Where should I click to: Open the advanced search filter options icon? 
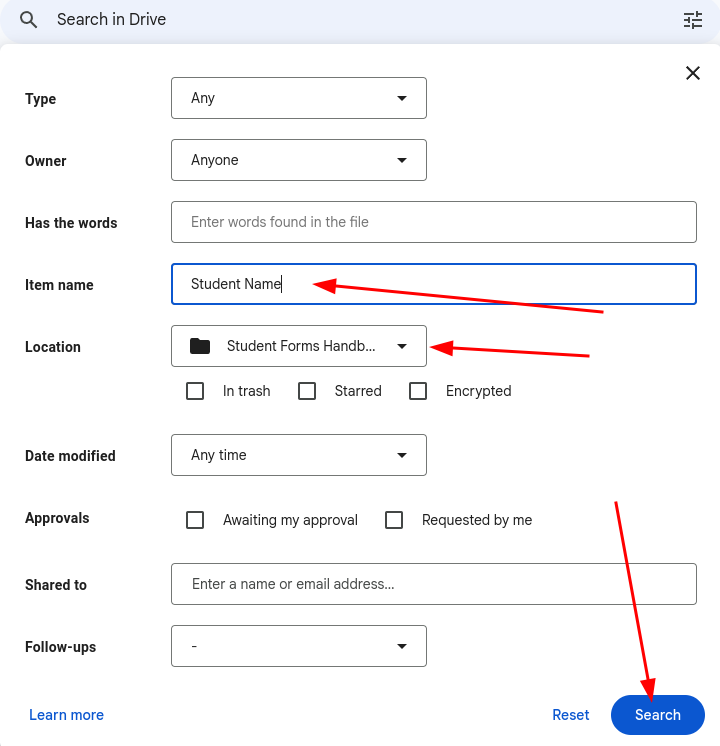(x=692, y=20)
